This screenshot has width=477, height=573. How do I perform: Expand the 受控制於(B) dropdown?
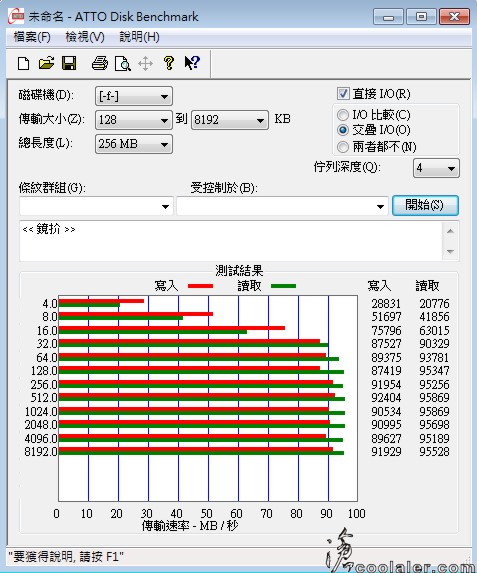[282, 206]
